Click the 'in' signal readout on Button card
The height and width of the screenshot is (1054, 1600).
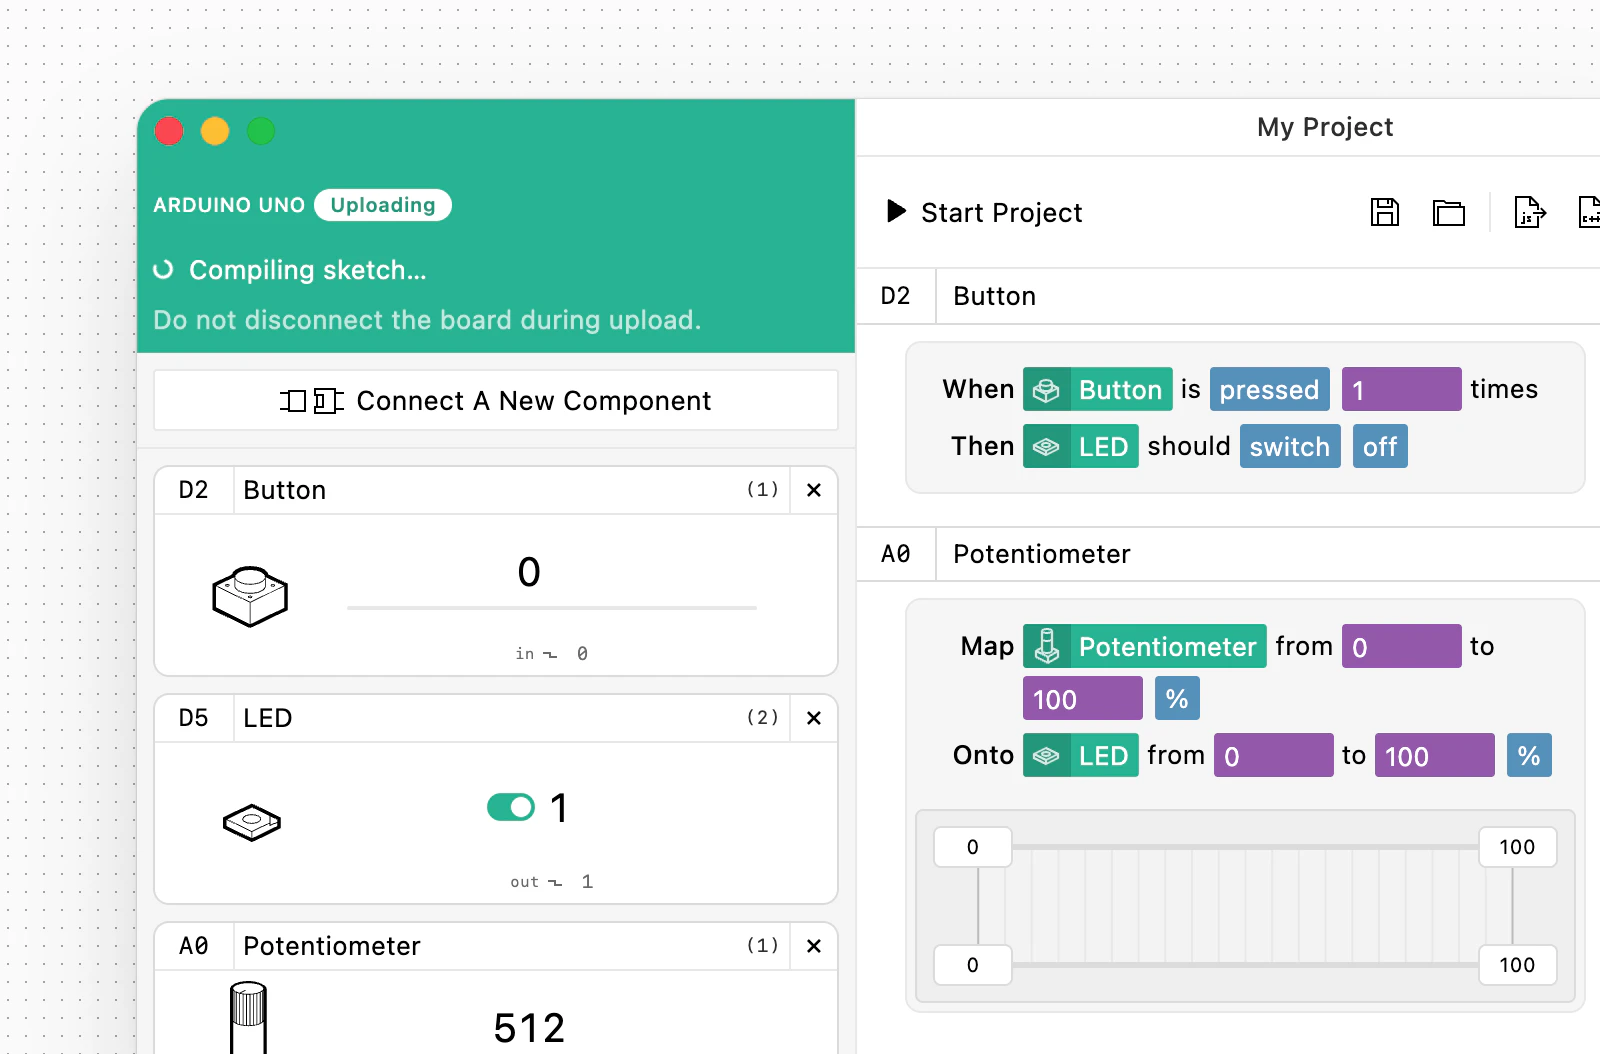tap(552, 653)
